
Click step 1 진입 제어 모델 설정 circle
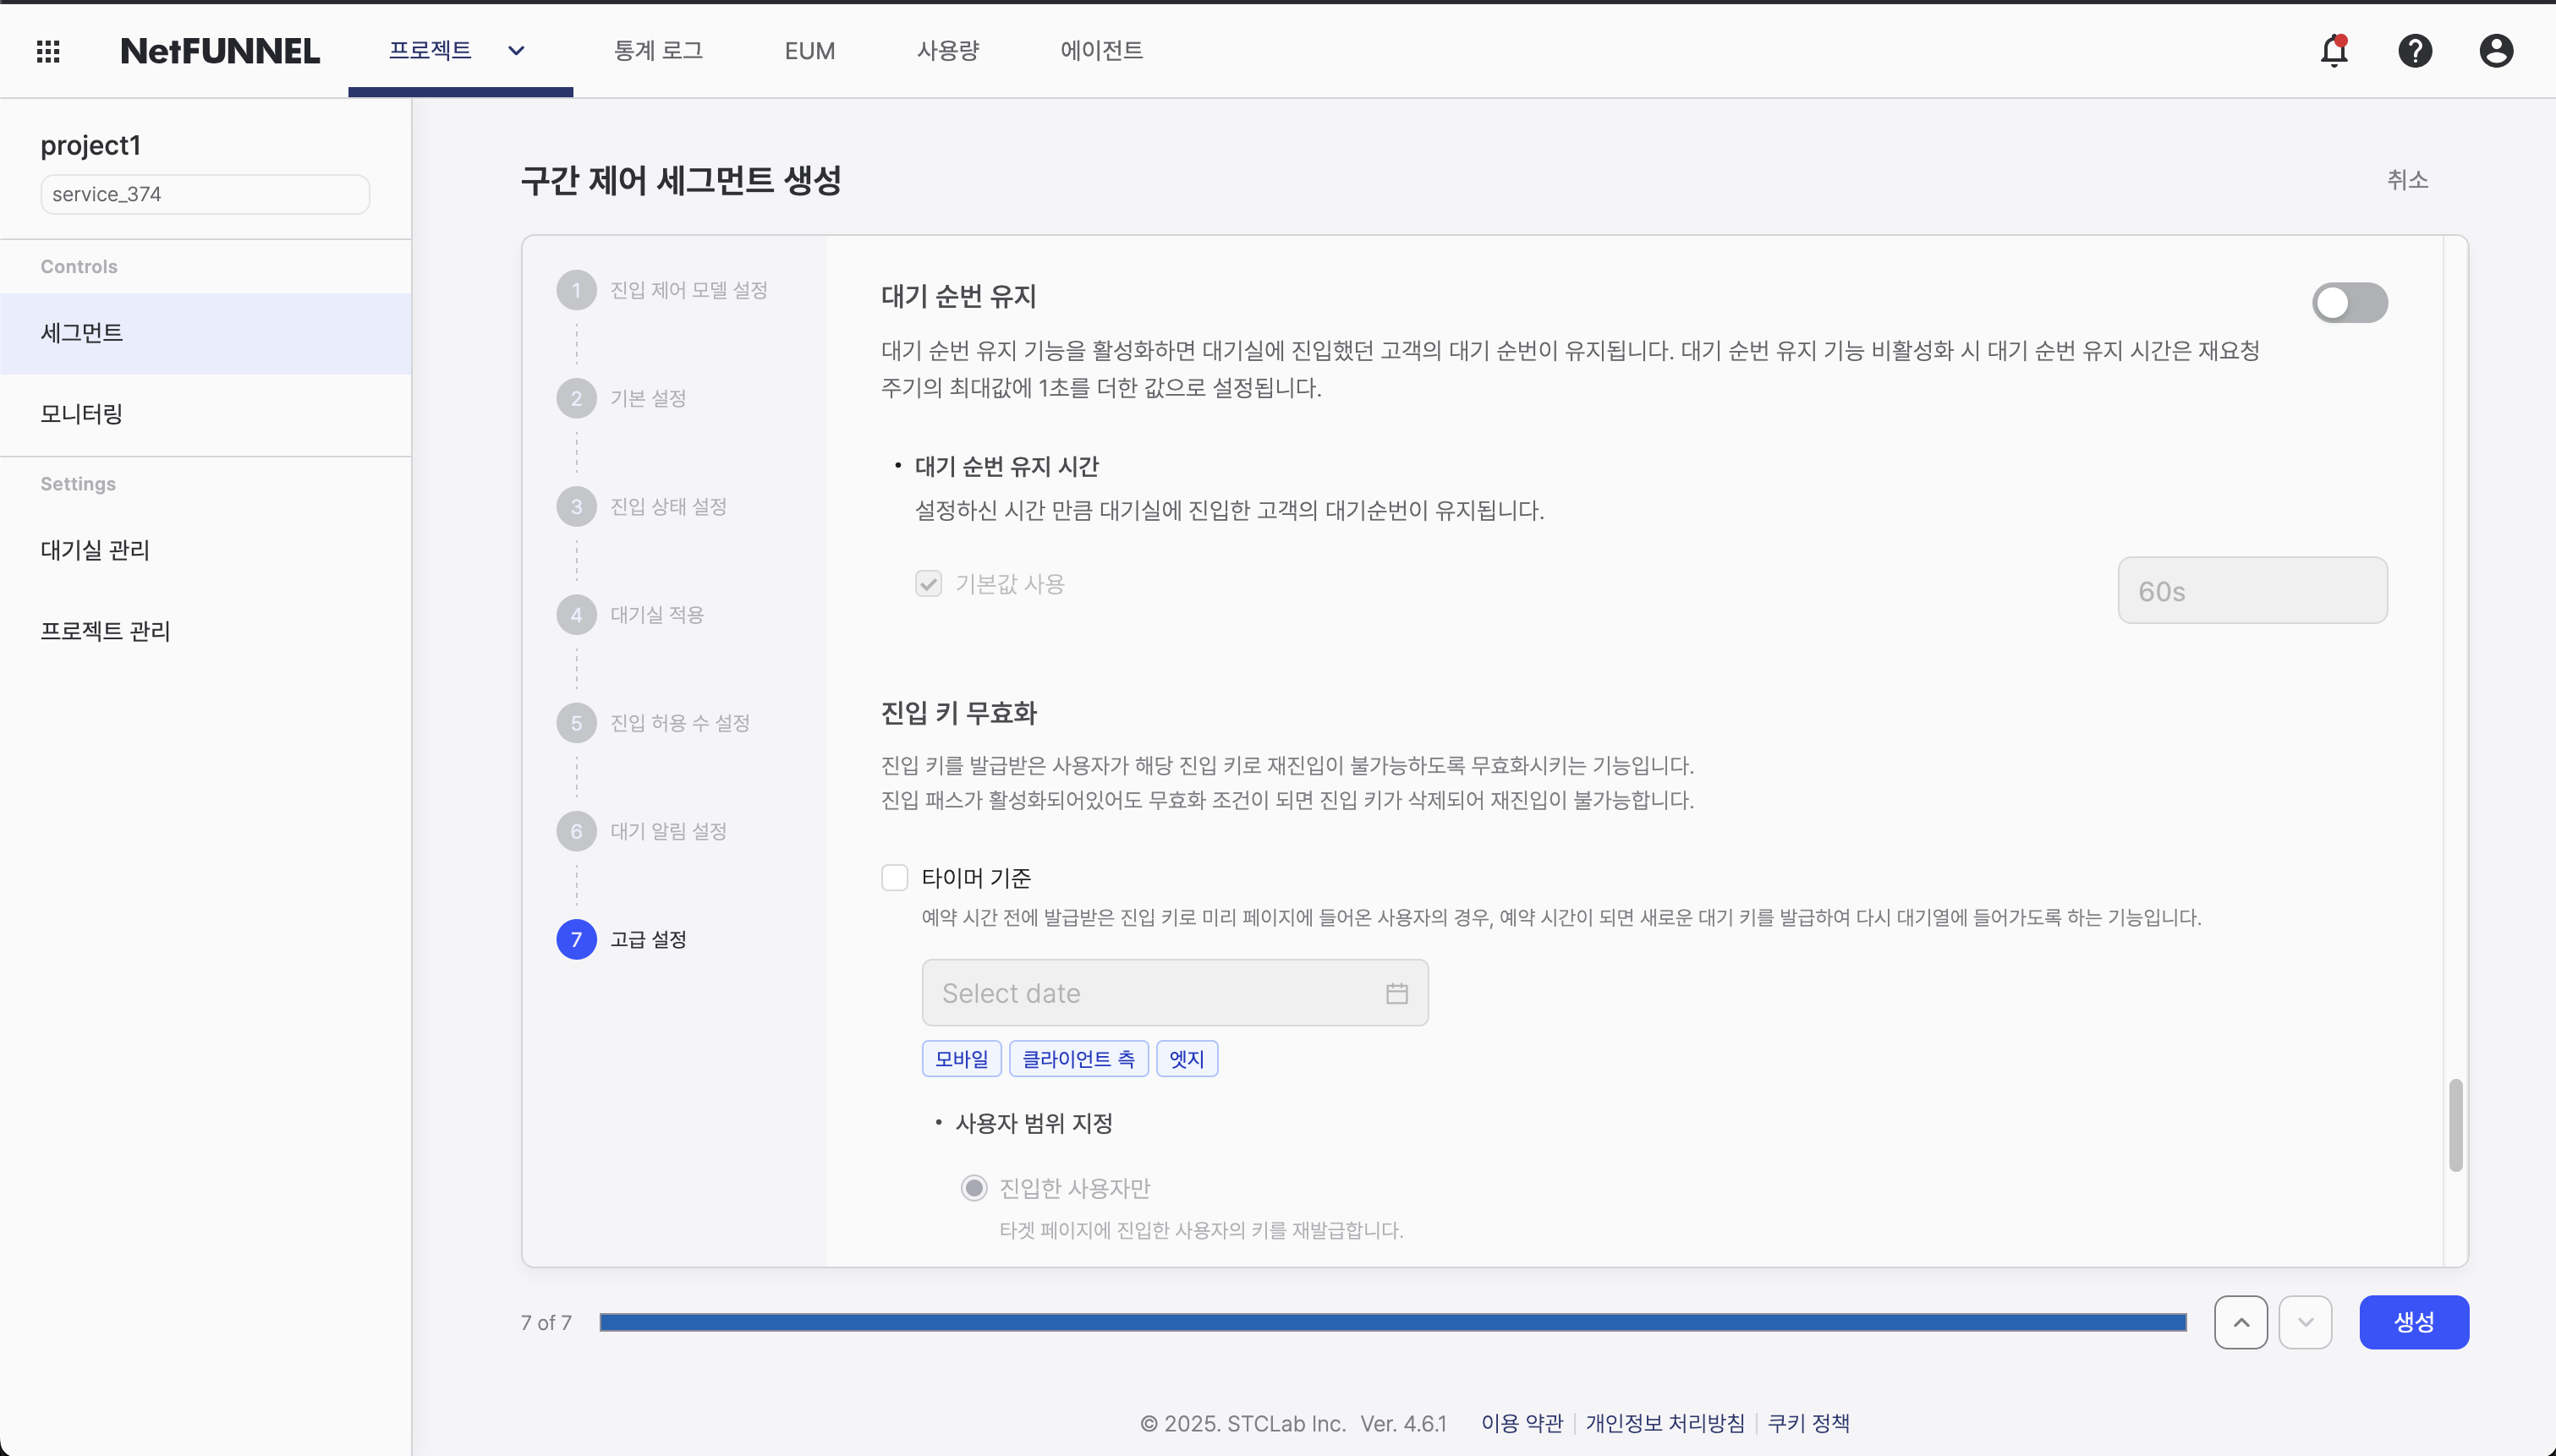(576, 290)
